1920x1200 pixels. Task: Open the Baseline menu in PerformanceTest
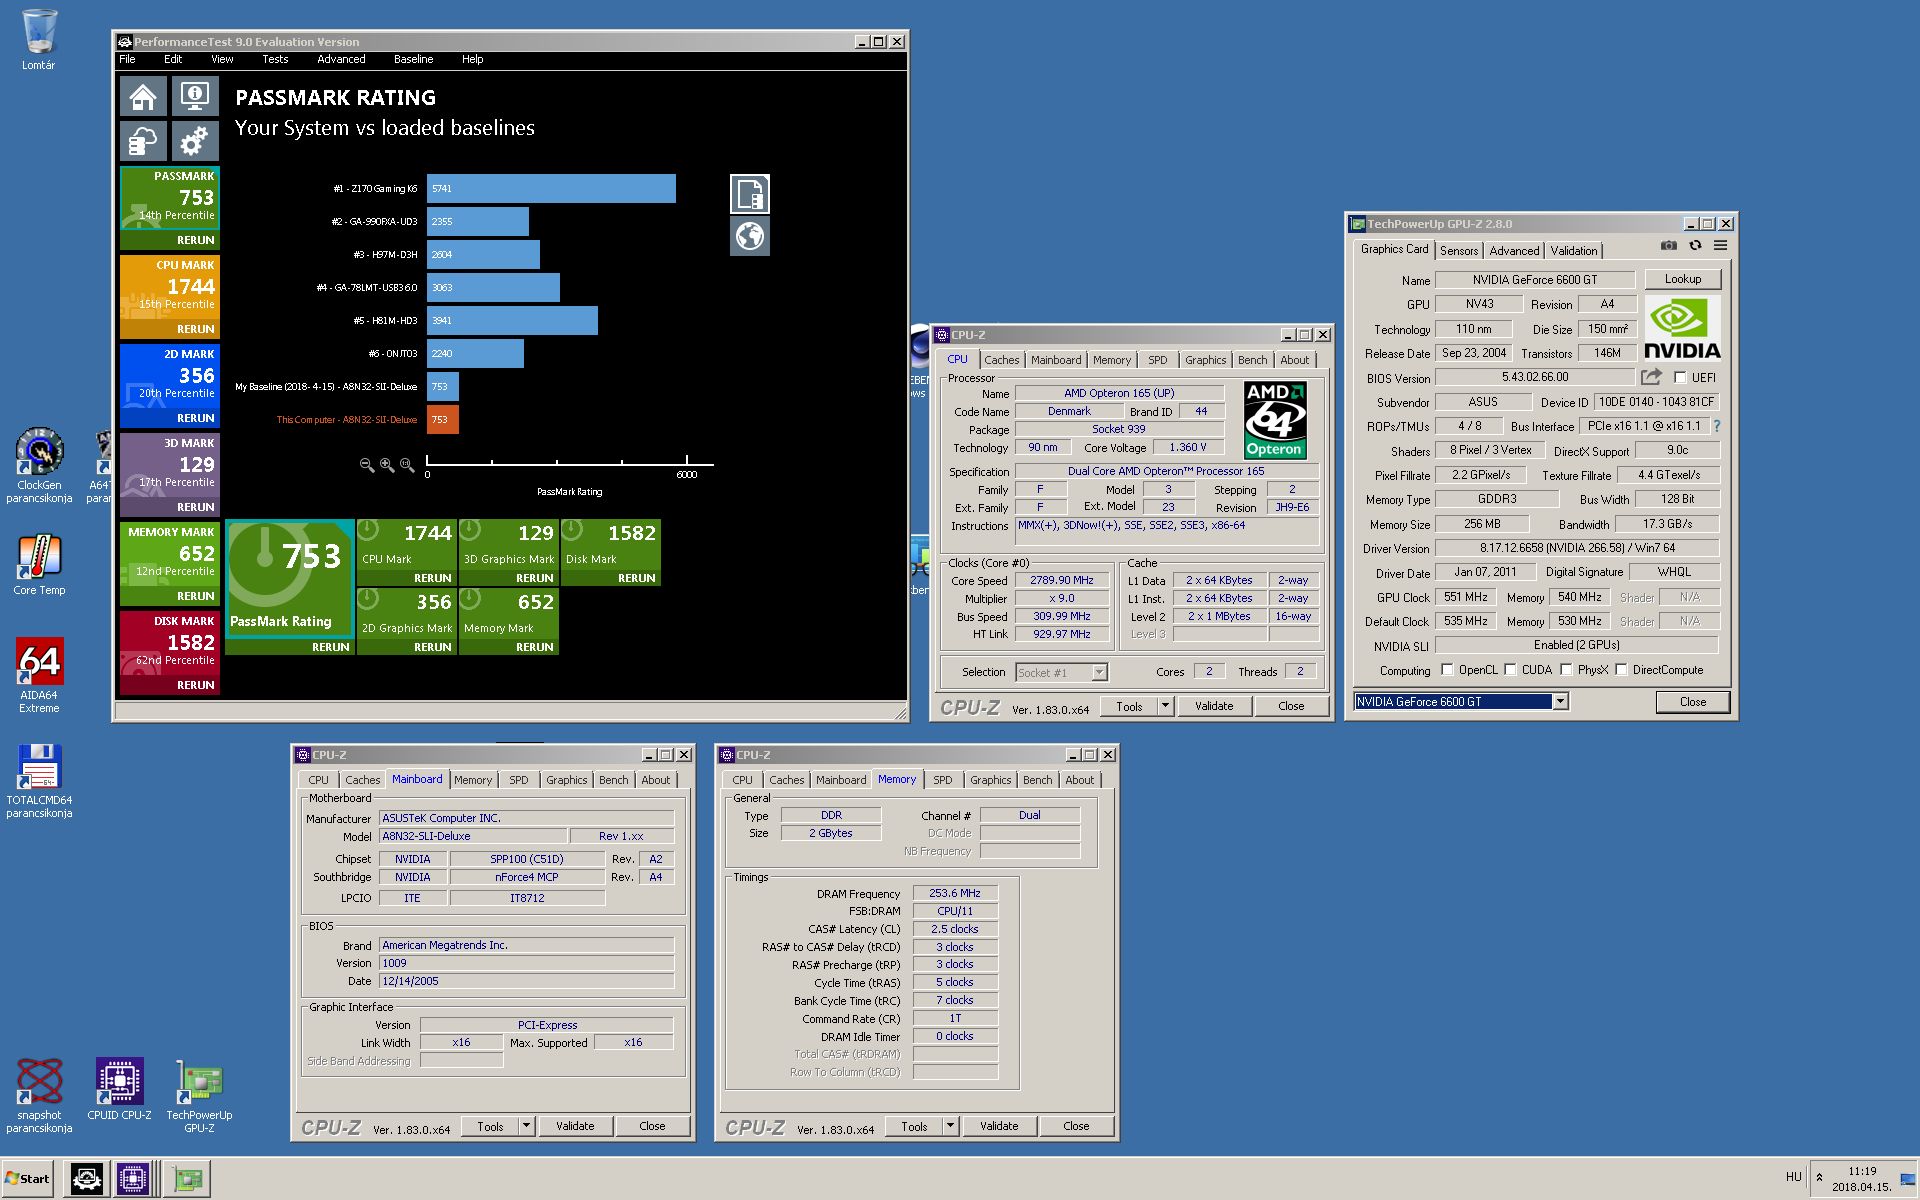click(413, 59)
